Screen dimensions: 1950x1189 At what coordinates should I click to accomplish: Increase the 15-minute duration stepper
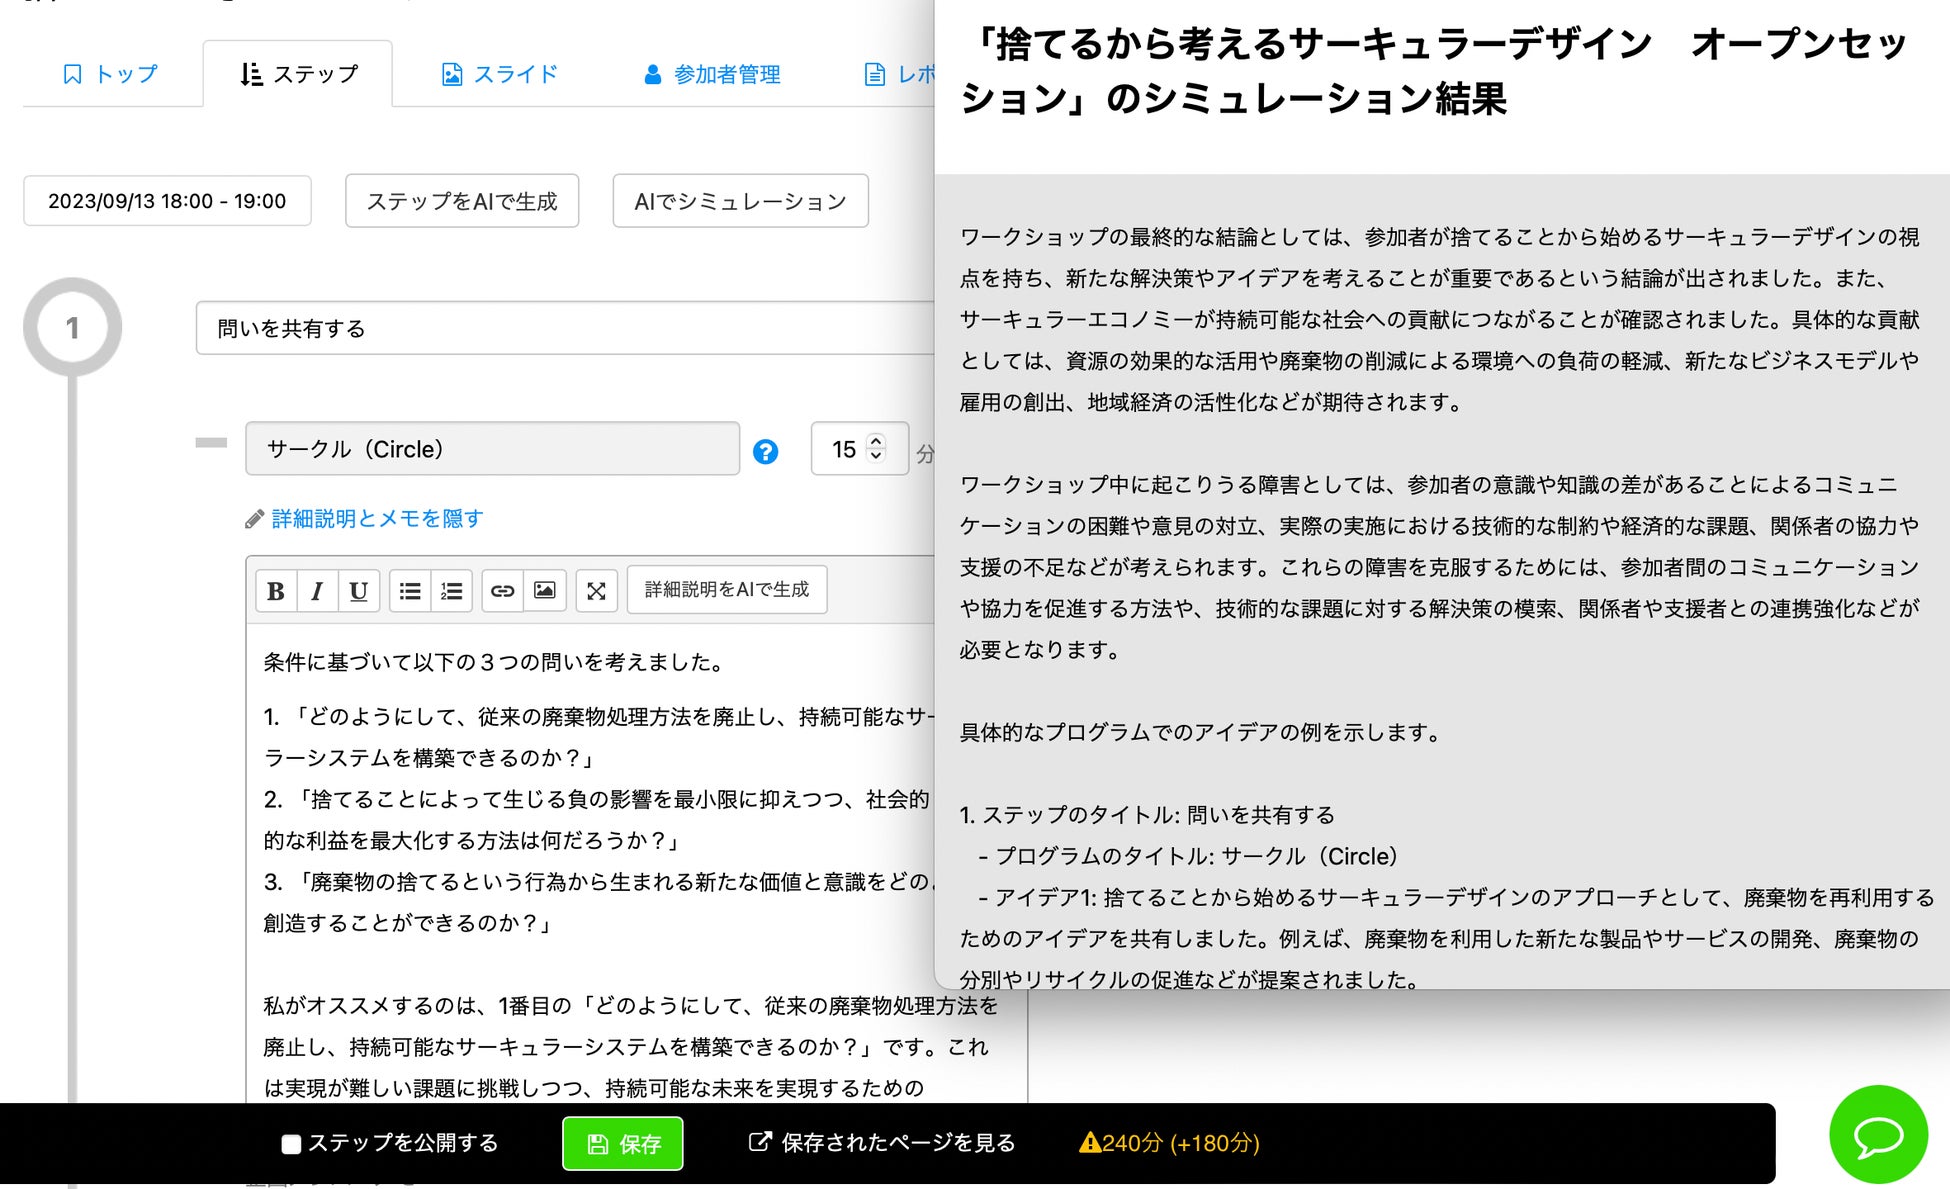[x=876, y=440]
